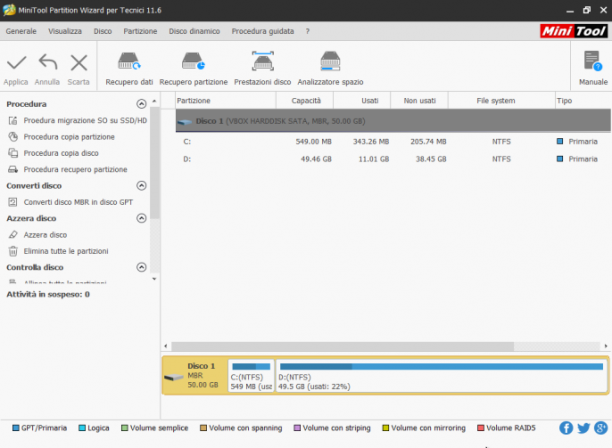Screen dimensions: 612x448
Task: Collapse the Procedura section
Action: click(141, 104)
